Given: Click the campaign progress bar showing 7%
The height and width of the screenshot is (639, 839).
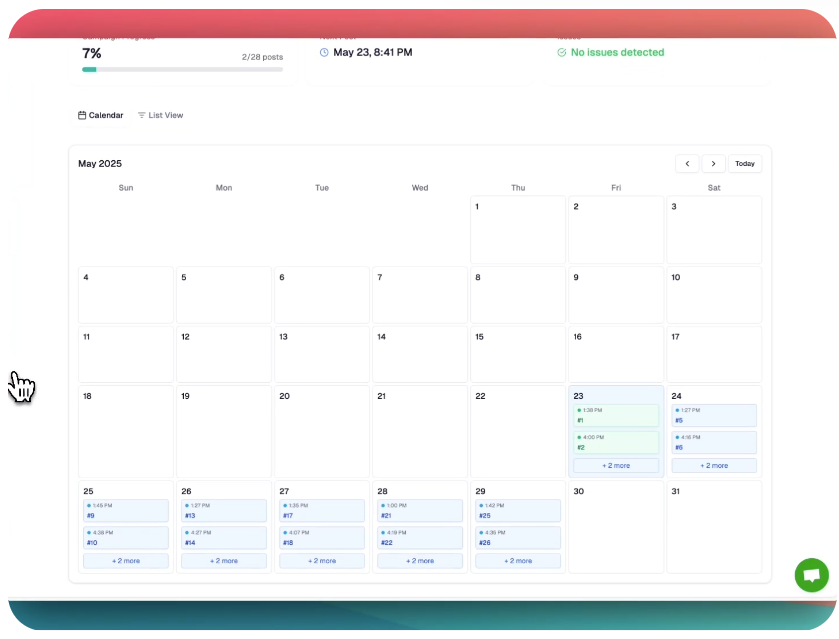Looking at the screenshot, I should (x=181, y=69).
